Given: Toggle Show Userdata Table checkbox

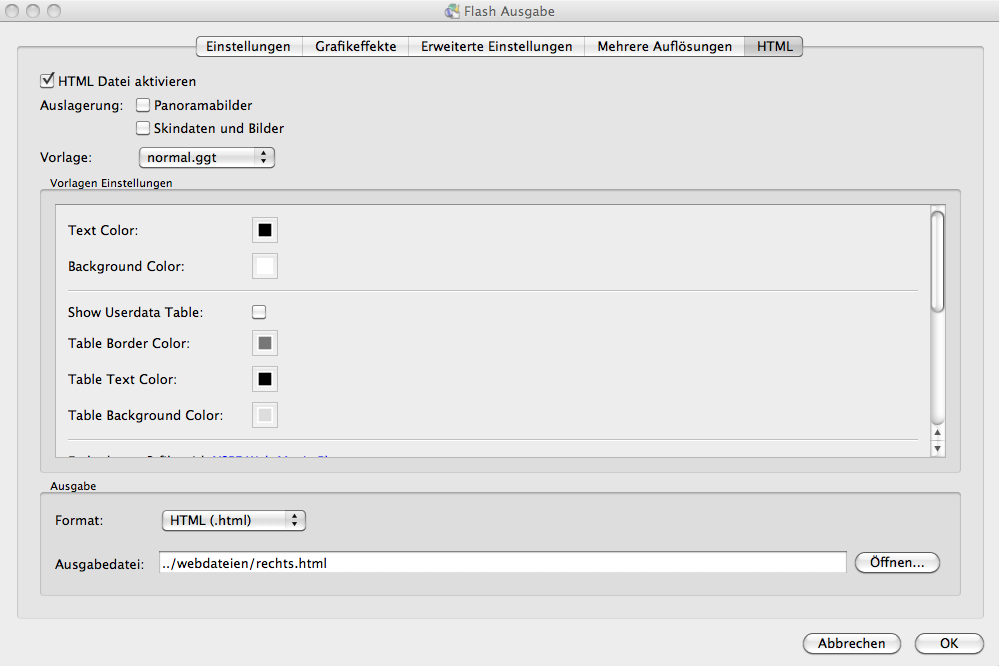Looking at the screenshot, I should click(x=259, y=312).
